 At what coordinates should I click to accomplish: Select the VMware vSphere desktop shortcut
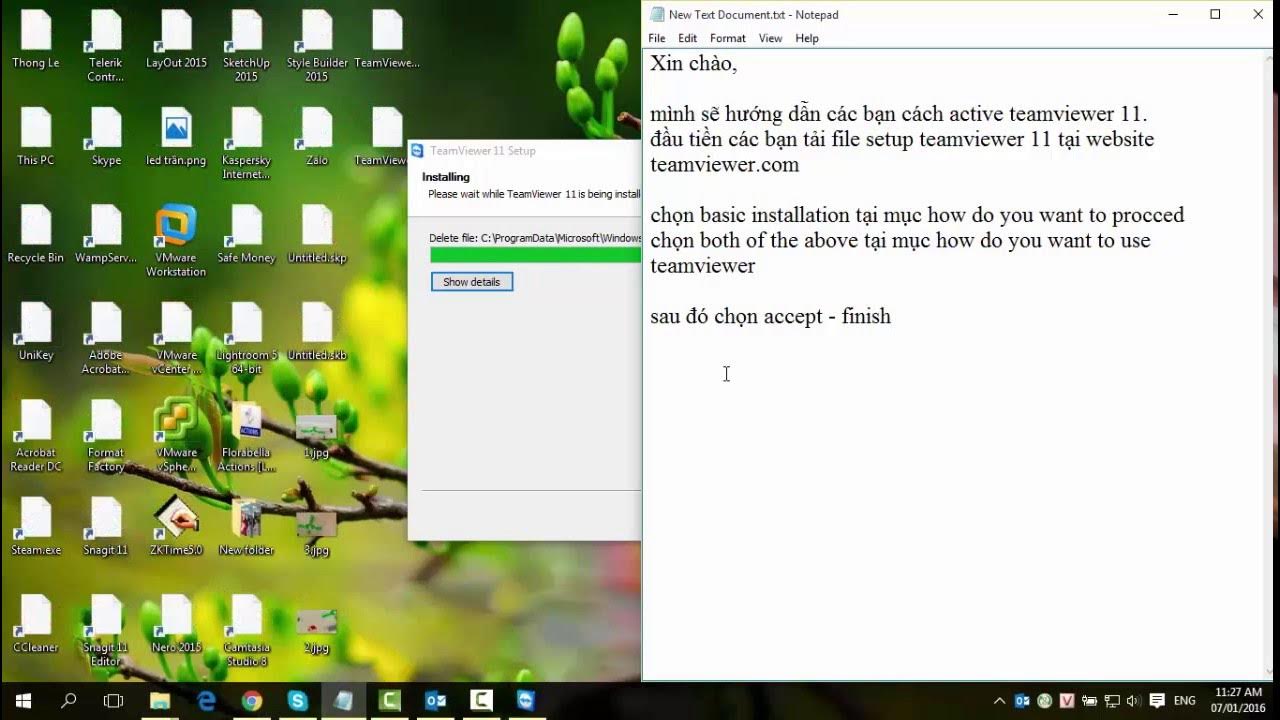(x=176, y=436)
